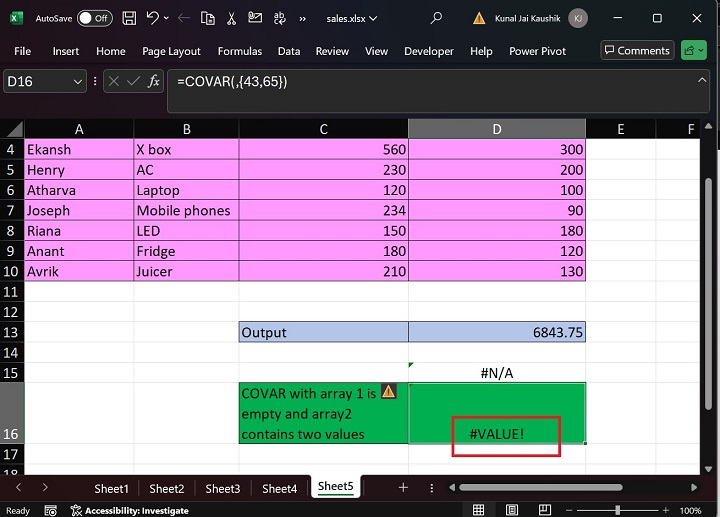Click the Copy icon in the quick access toolbar
Image resolution: width=720 pixels, height=517 pixels.
208,18
